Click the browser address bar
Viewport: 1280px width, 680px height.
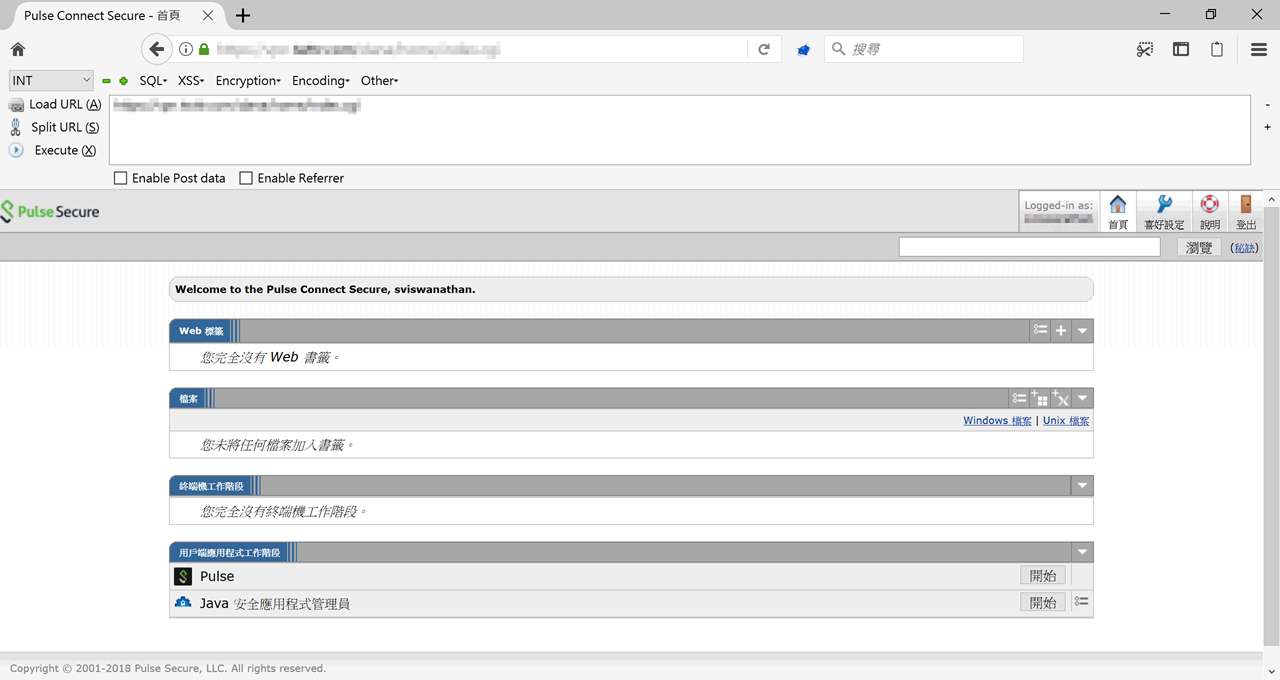pos(460,49)
